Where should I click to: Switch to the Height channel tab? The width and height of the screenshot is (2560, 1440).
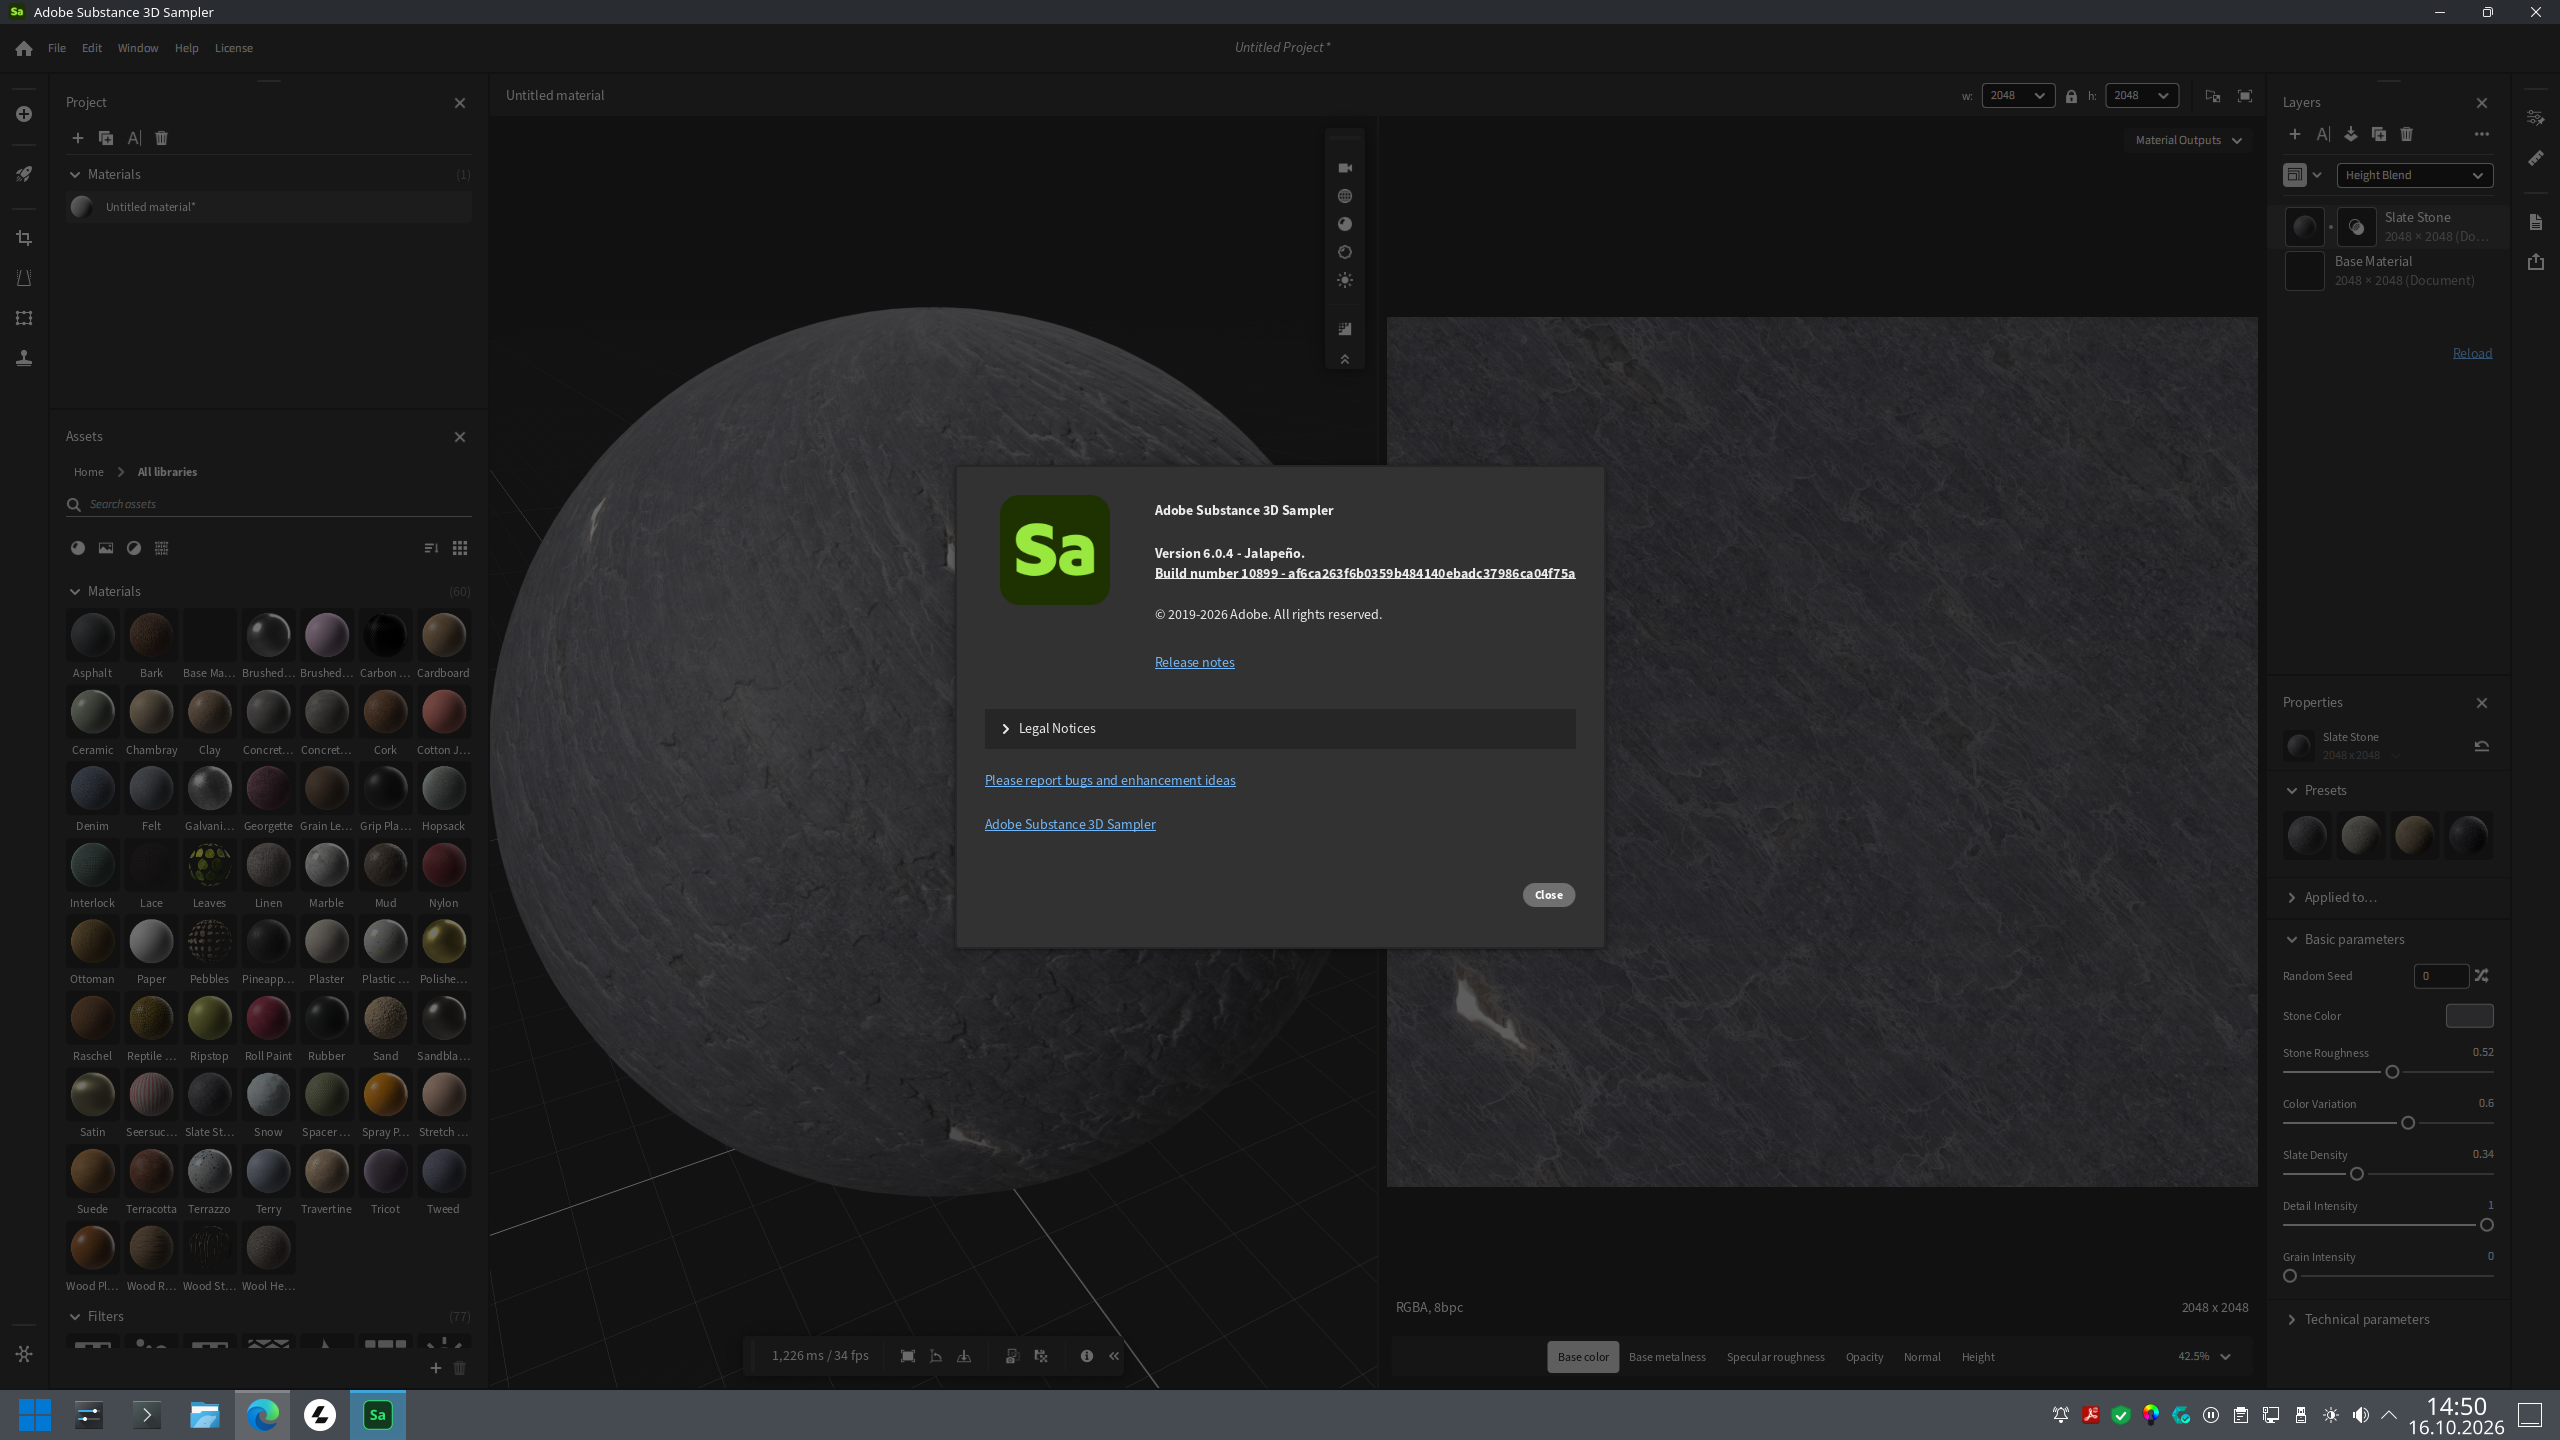pyautogui.click(x=1978, y=1357)
